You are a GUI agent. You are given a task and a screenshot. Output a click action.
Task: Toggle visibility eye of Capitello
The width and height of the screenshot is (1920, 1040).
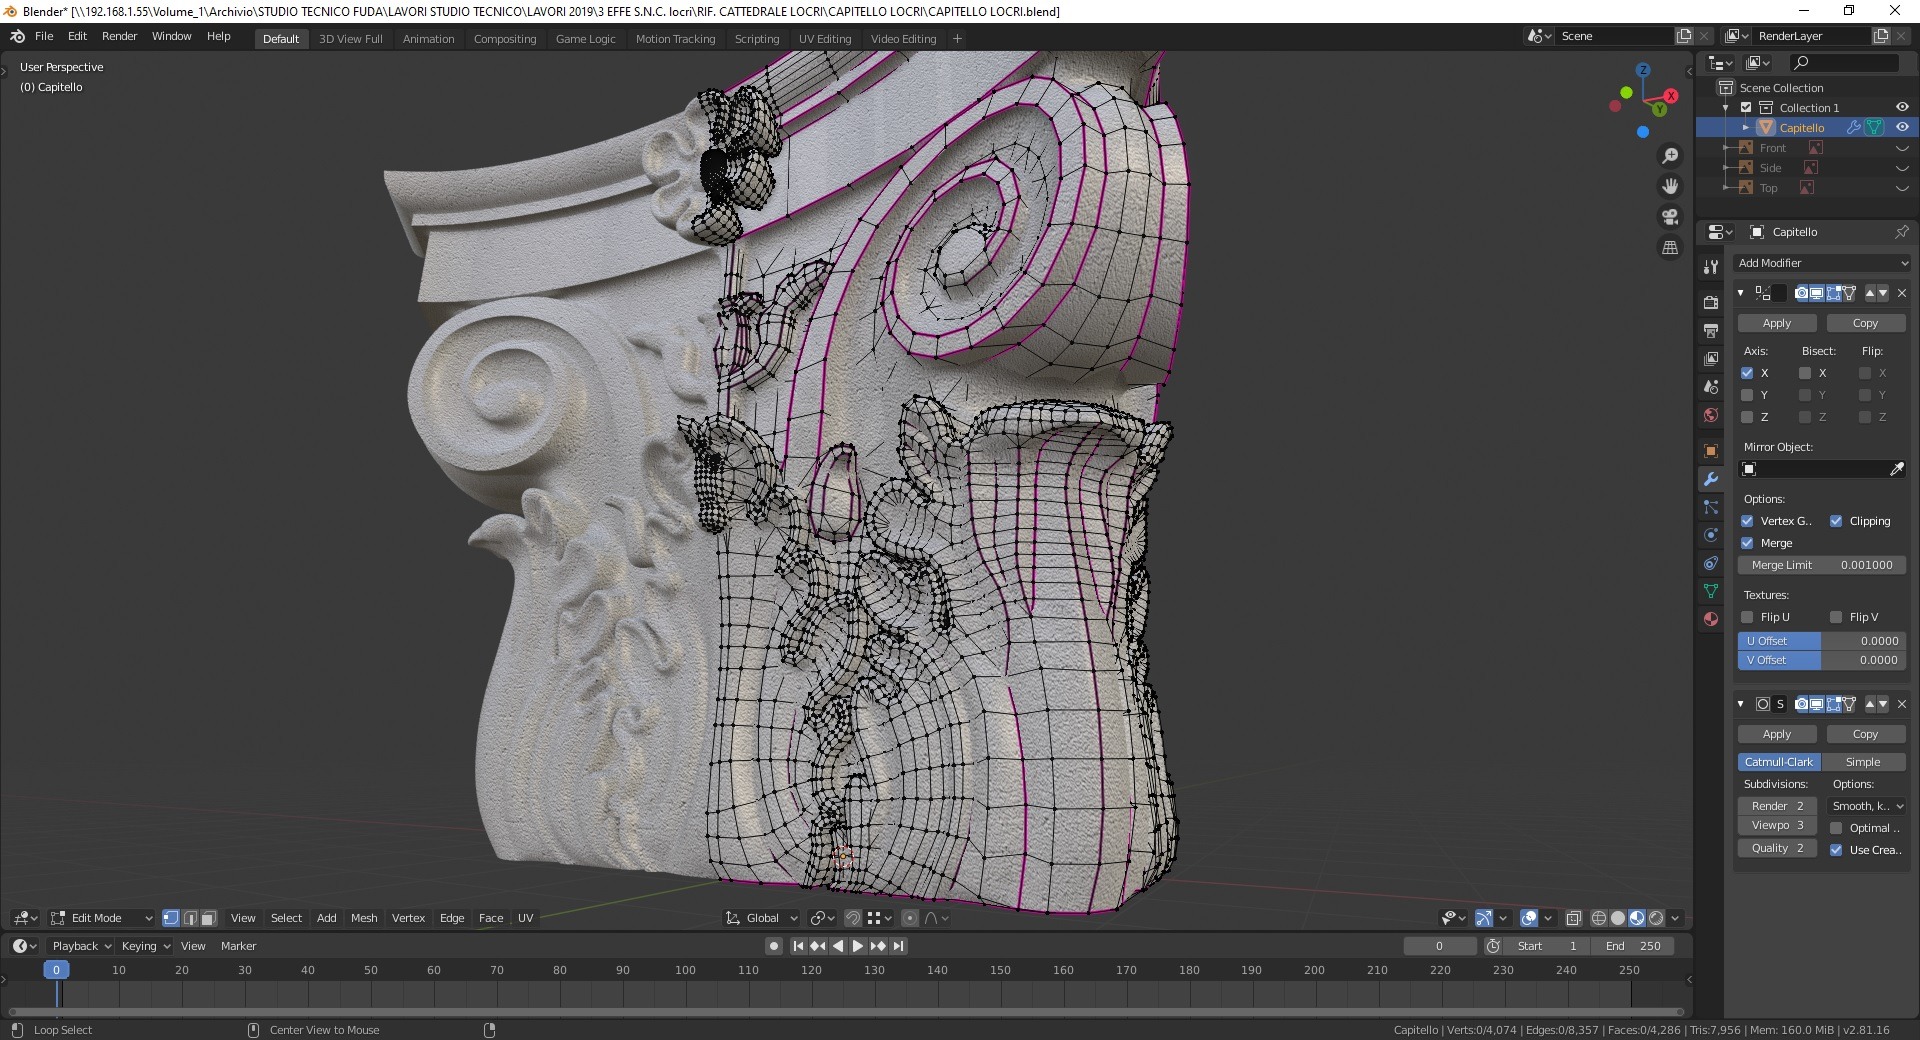1902,127
